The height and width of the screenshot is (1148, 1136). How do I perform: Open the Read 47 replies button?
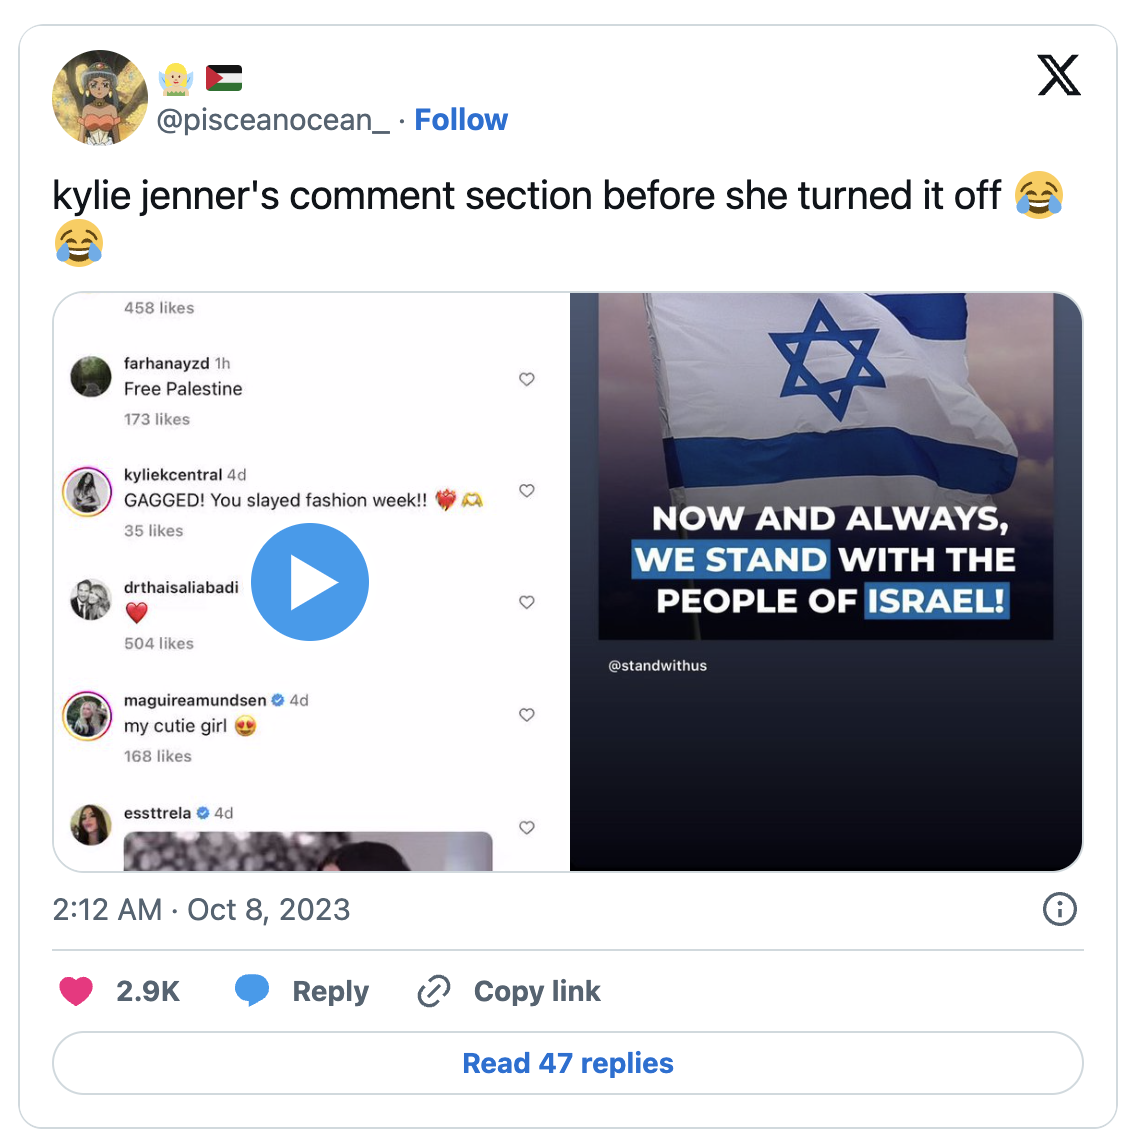(568, 1063)
